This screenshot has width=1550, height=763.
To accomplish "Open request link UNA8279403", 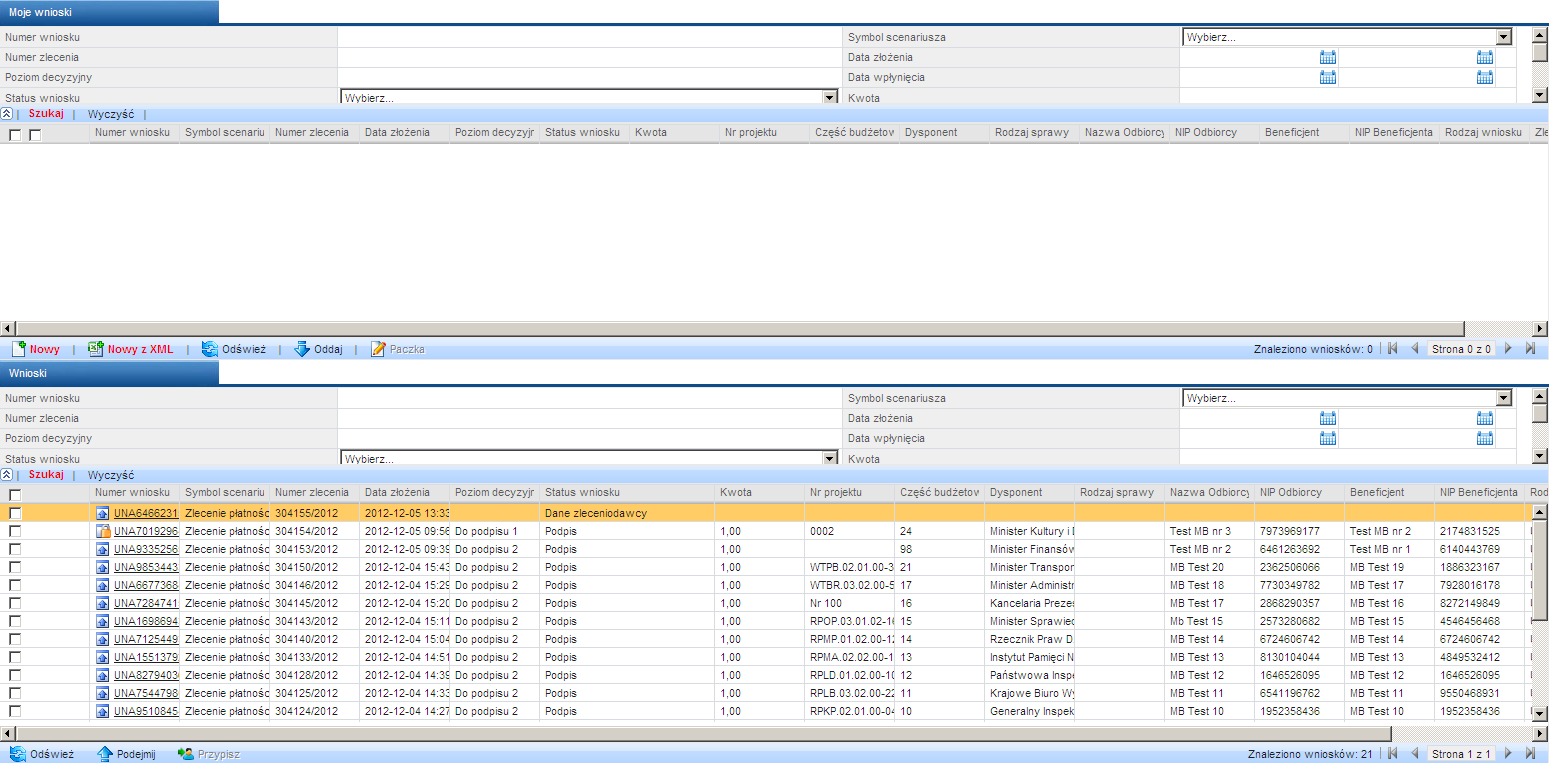I will click(x=146, y=675).
